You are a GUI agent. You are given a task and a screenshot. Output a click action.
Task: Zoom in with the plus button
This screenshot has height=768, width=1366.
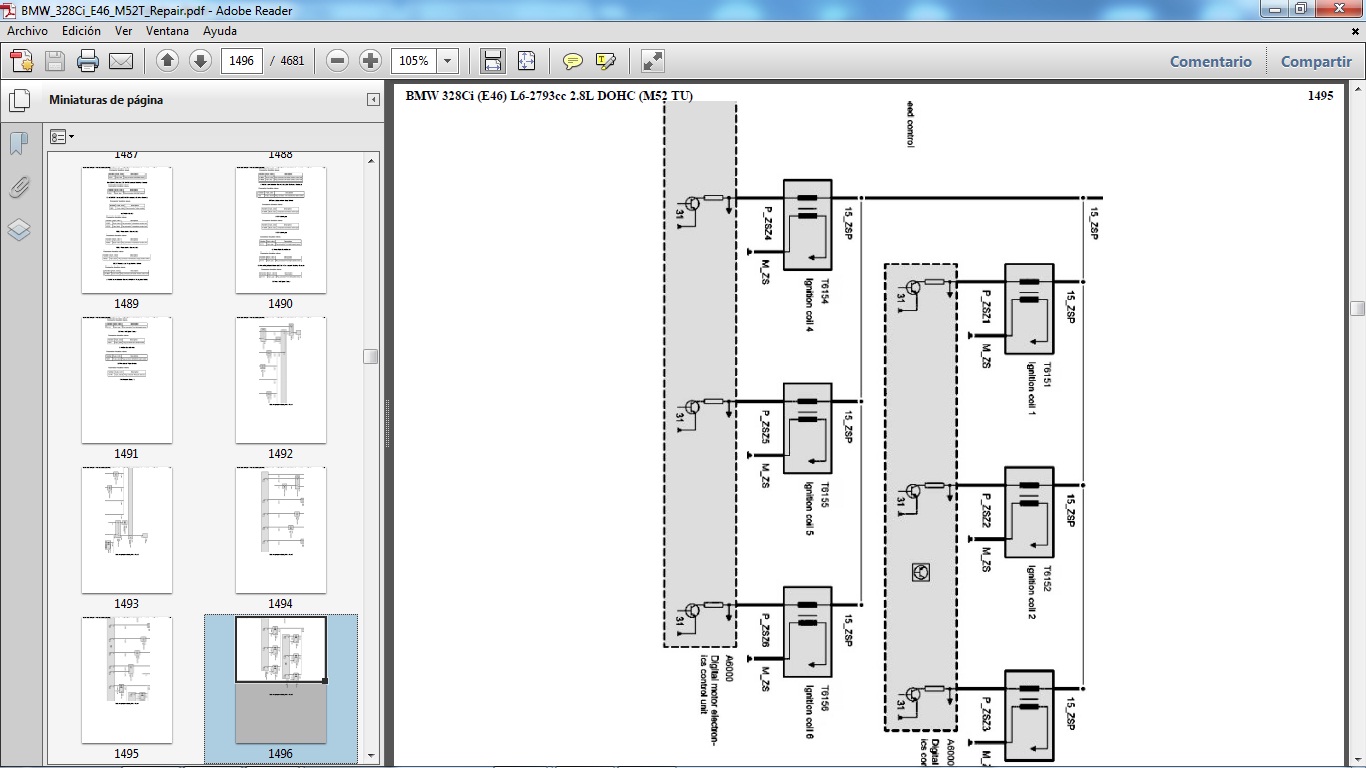click(x=370, y=61)
